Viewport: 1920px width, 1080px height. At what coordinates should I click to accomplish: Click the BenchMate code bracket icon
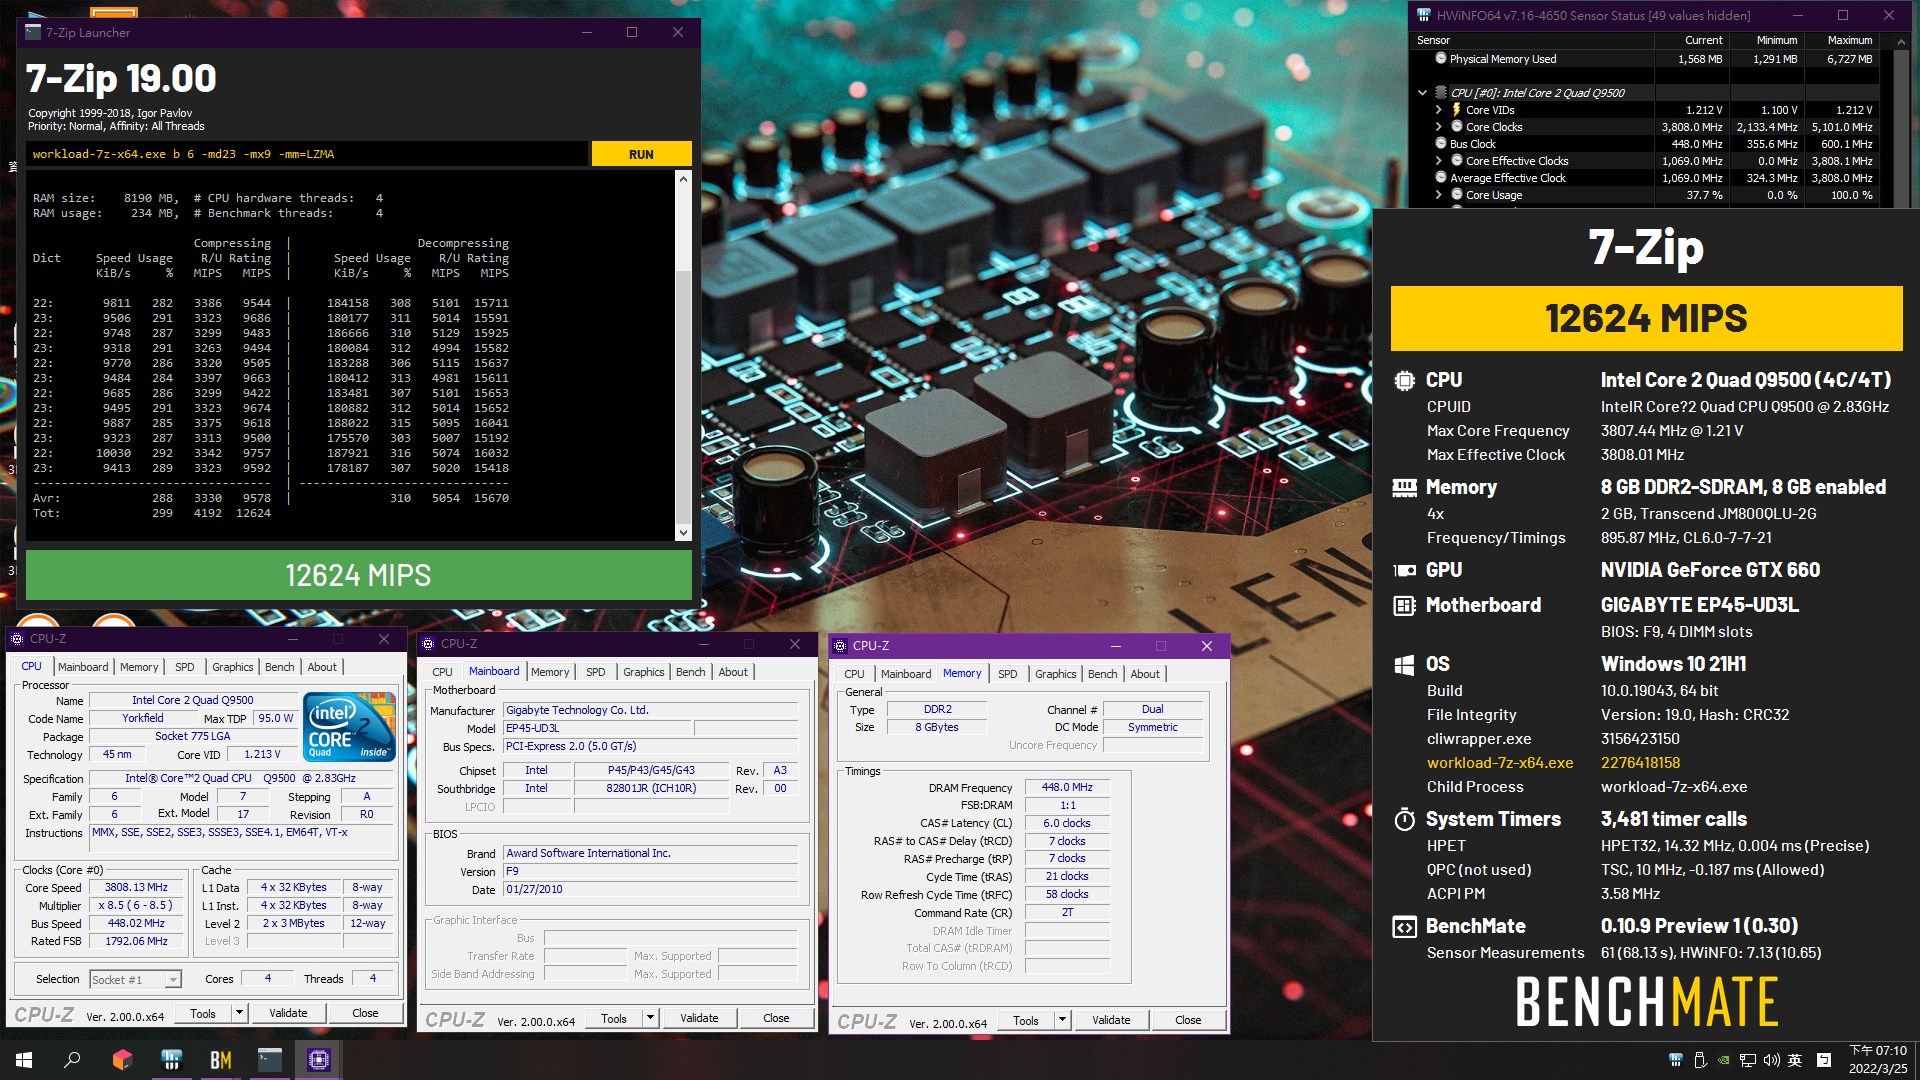[x=1405, y=927]
